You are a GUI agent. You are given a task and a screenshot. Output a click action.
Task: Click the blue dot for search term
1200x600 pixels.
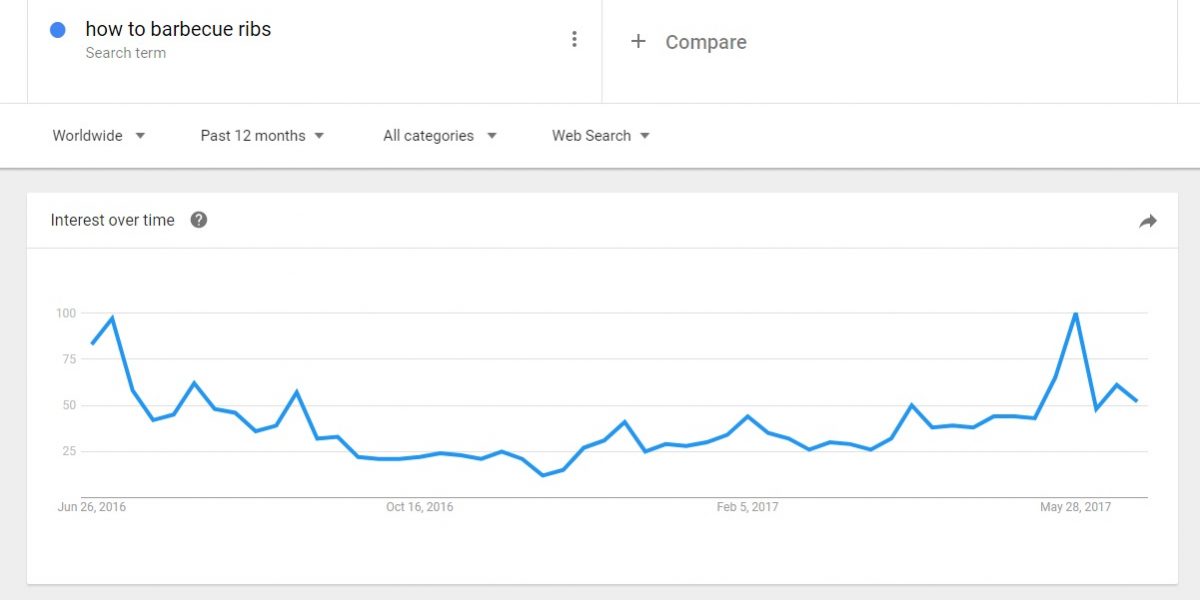tap(58, 30)
